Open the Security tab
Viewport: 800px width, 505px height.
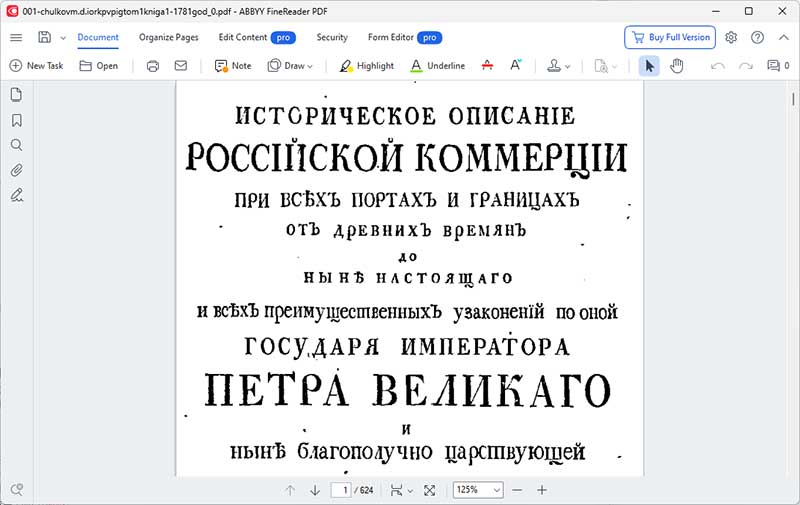point(332,37)
